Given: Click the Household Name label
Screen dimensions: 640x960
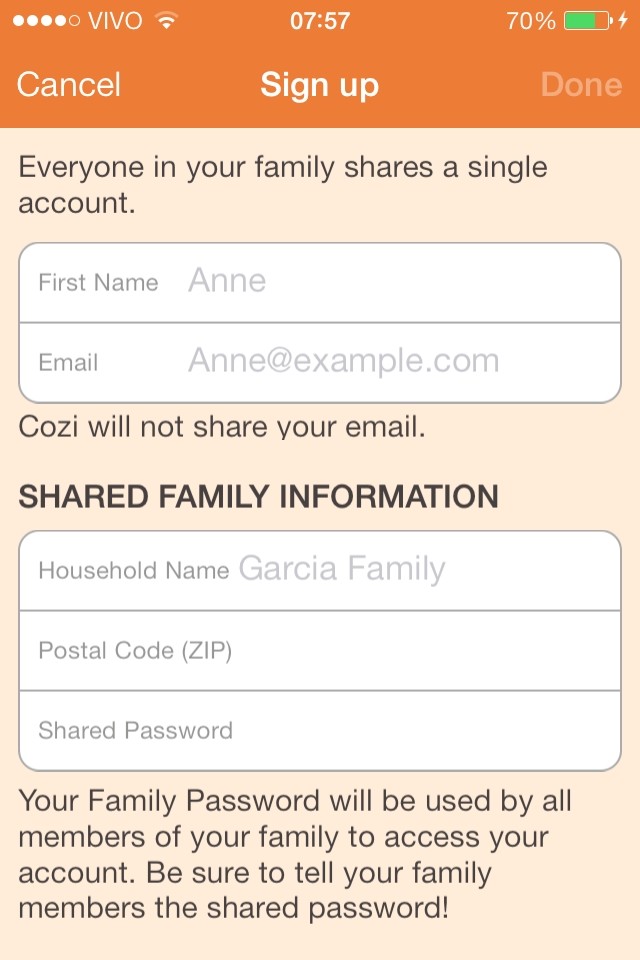Looking at the screenshot, I should (x=133, y=571).
